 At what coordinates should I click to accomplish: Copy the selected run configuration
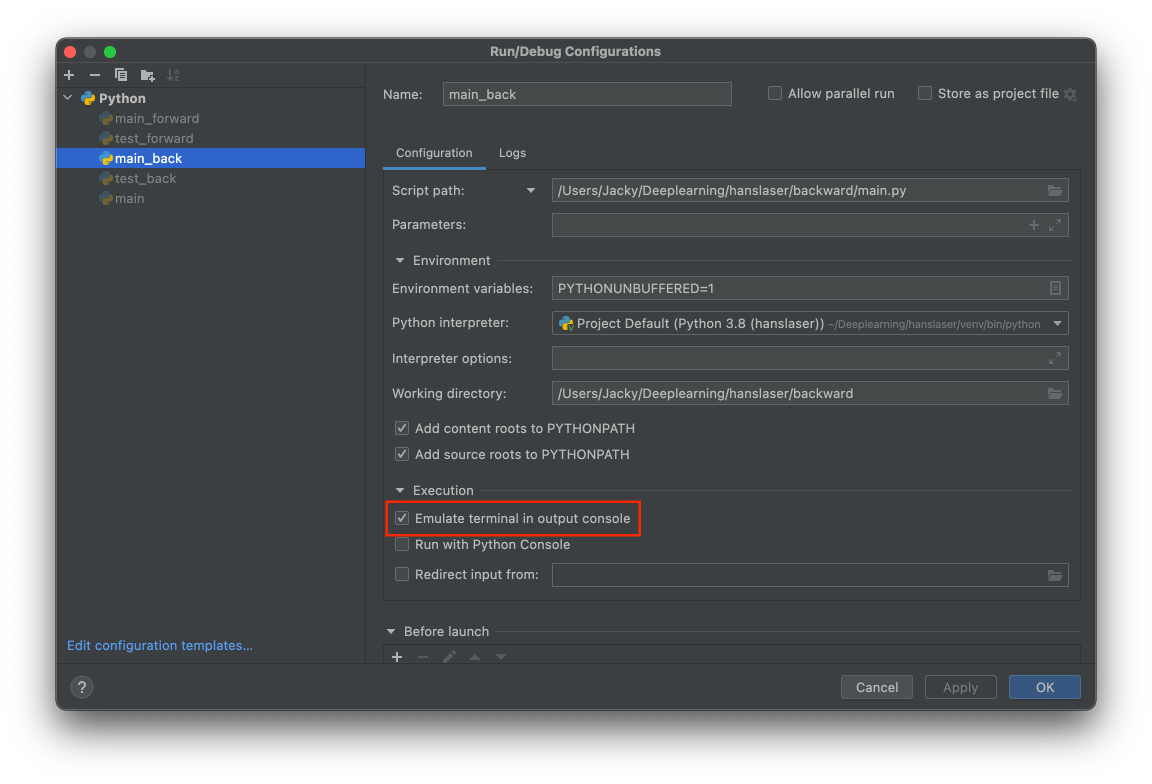(120, 75)
